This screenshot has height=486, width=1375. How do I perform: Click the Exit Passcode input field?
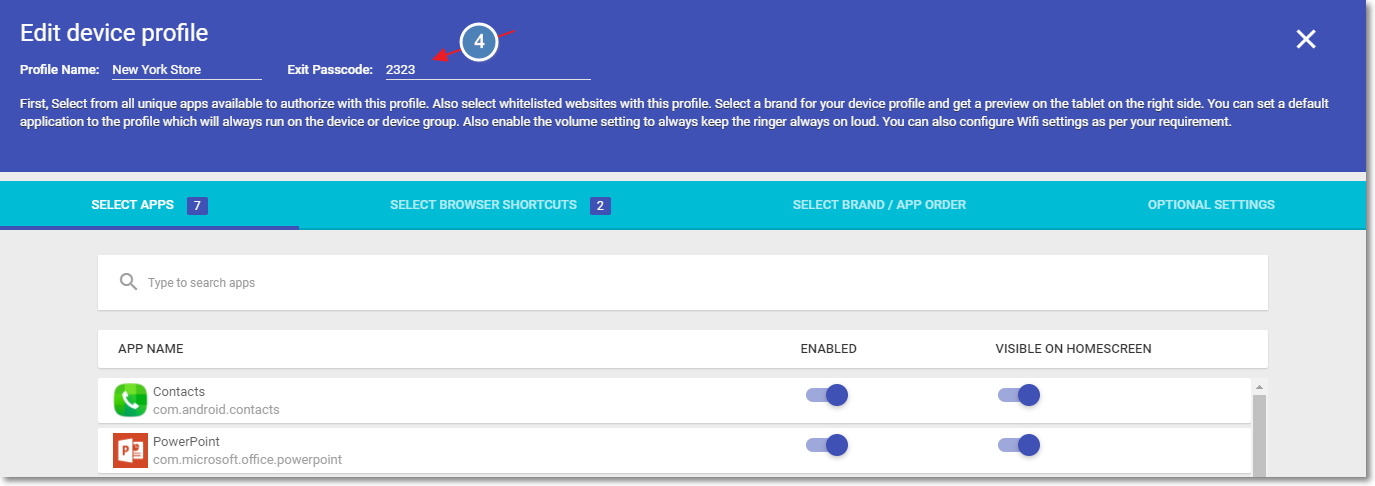click(x=486, y=70)
